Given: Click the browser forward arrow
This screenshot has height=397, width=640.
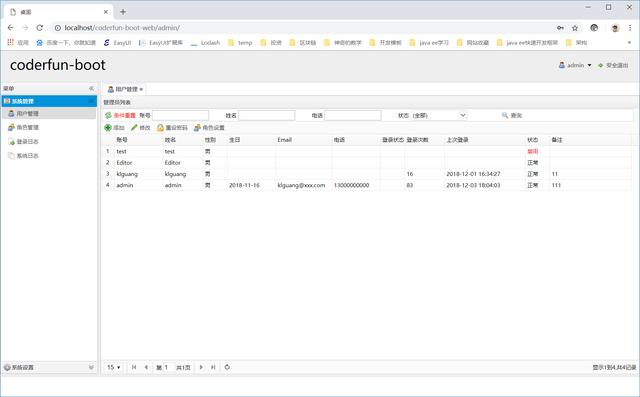Looking at the screenshot, I should point(25,28).
